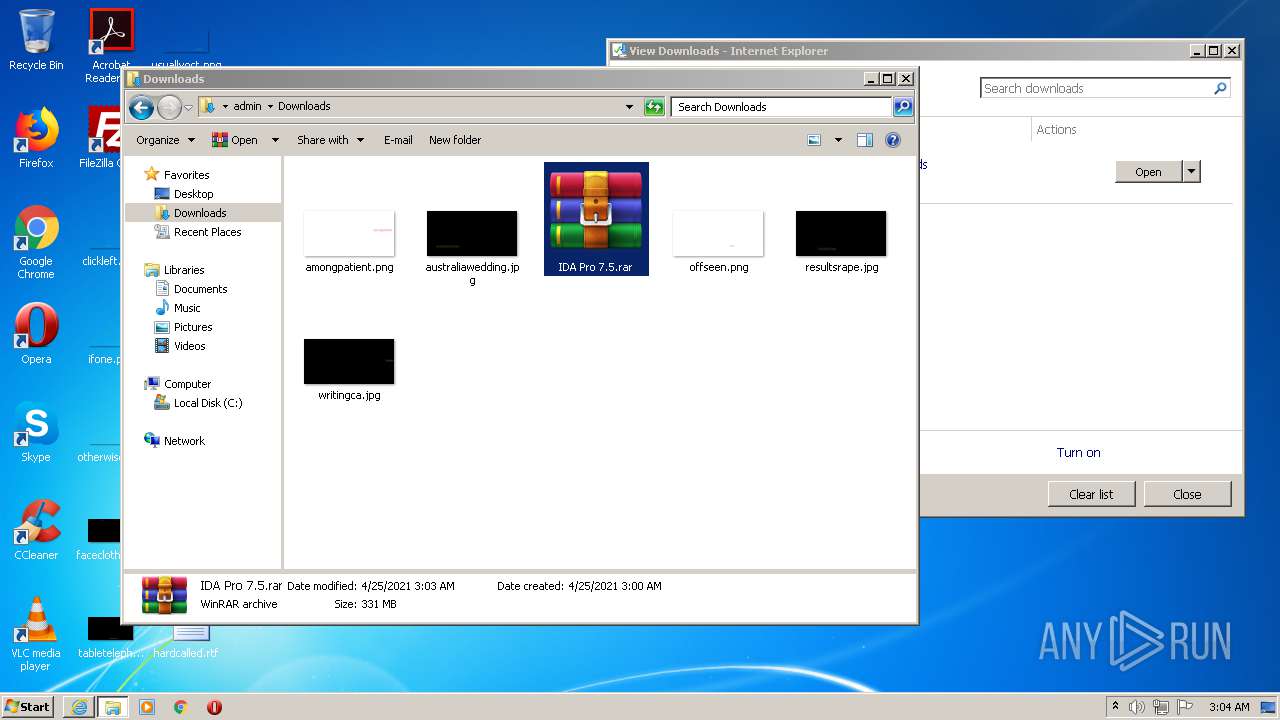
Task: Click the Clear list button
Action: pos(1091,494)
